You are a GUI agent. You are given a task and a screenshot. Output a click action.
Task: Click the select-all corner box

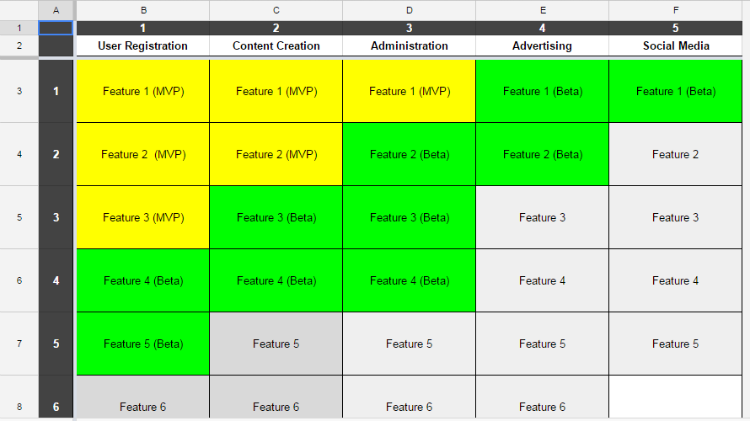tap(19, 9)
